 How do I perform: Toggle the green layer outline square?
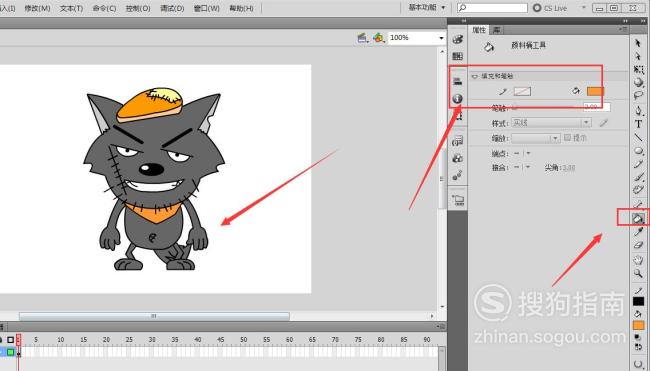10,352
